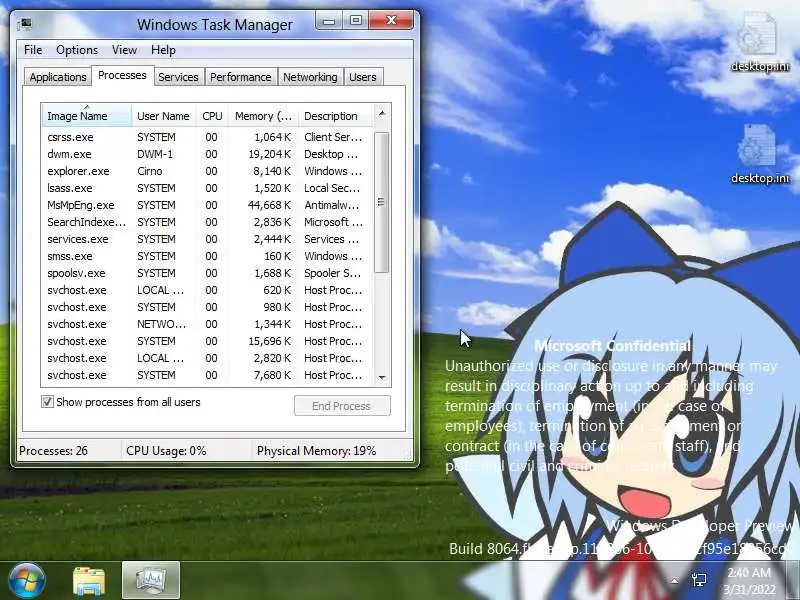The height and width of the screenshot is (600, 800).
Task: Select the spoolsv.exe process row
Action: (x=207, y=273)
